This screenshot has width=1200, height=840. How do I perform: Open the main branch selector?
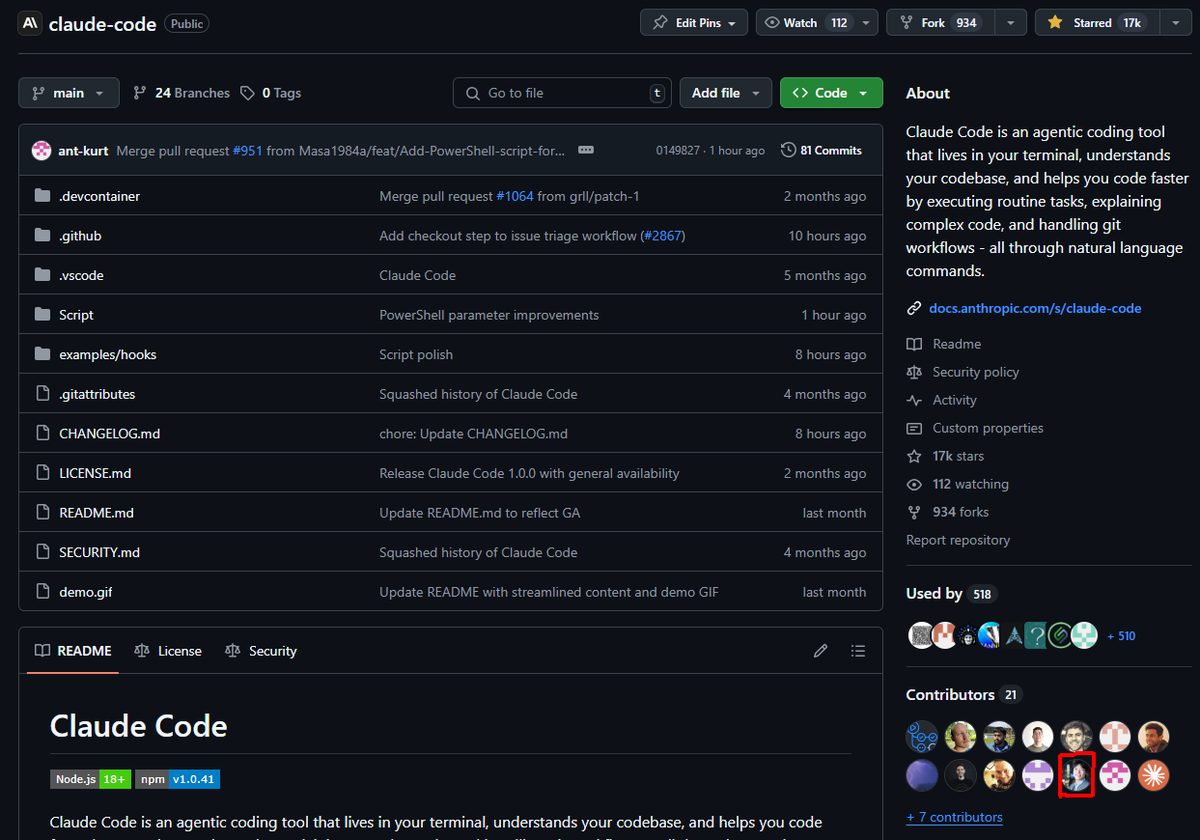(68, 93)
